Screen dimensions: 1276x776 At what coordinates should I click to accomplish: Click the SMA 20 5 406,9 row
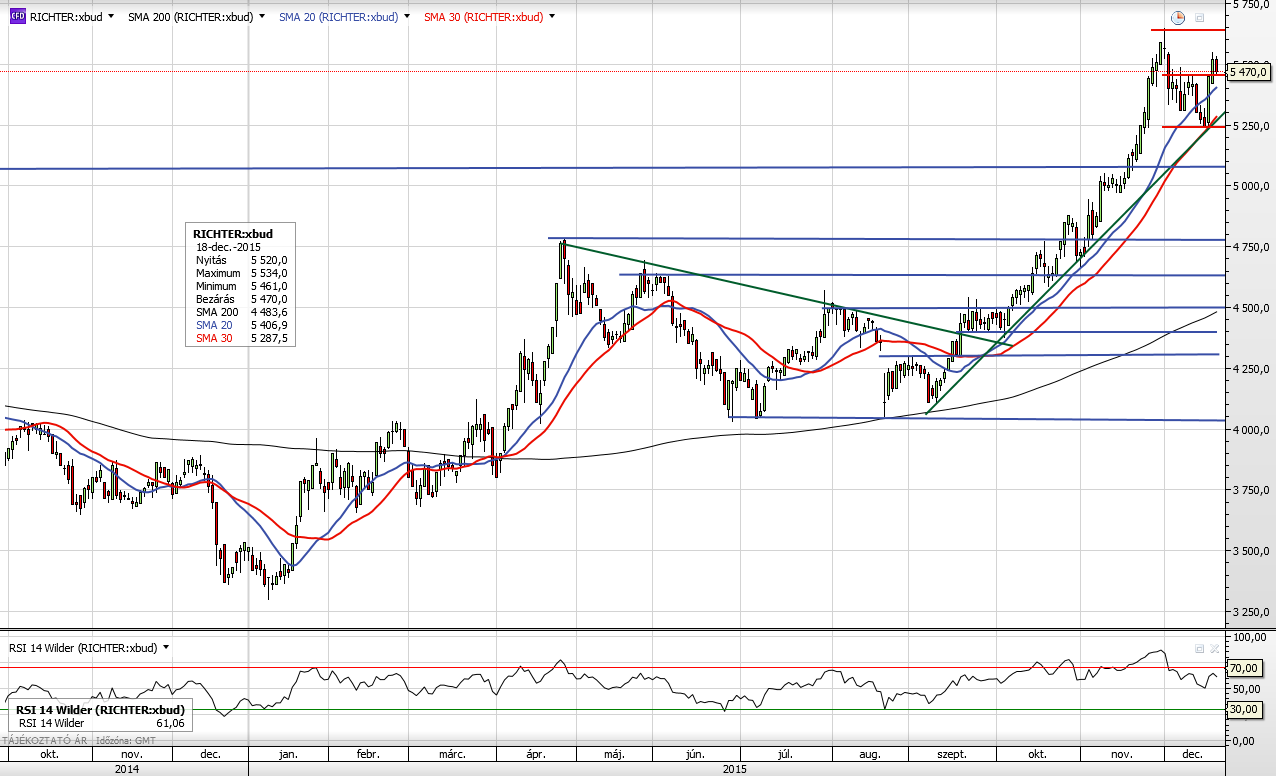(x=241, y=325)
